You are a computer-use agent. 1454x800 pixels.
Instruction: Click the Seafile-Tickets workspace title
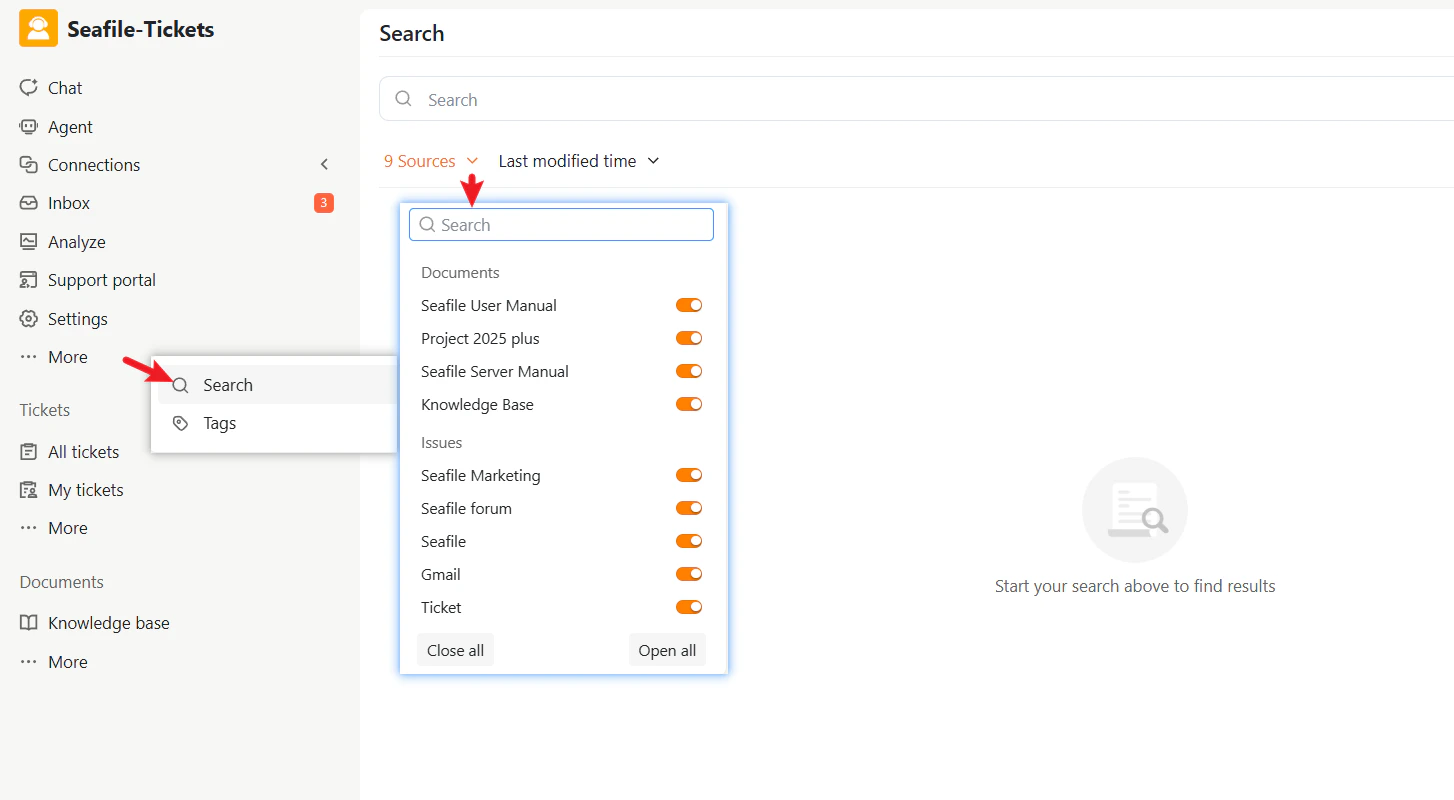tap(141, 29)
